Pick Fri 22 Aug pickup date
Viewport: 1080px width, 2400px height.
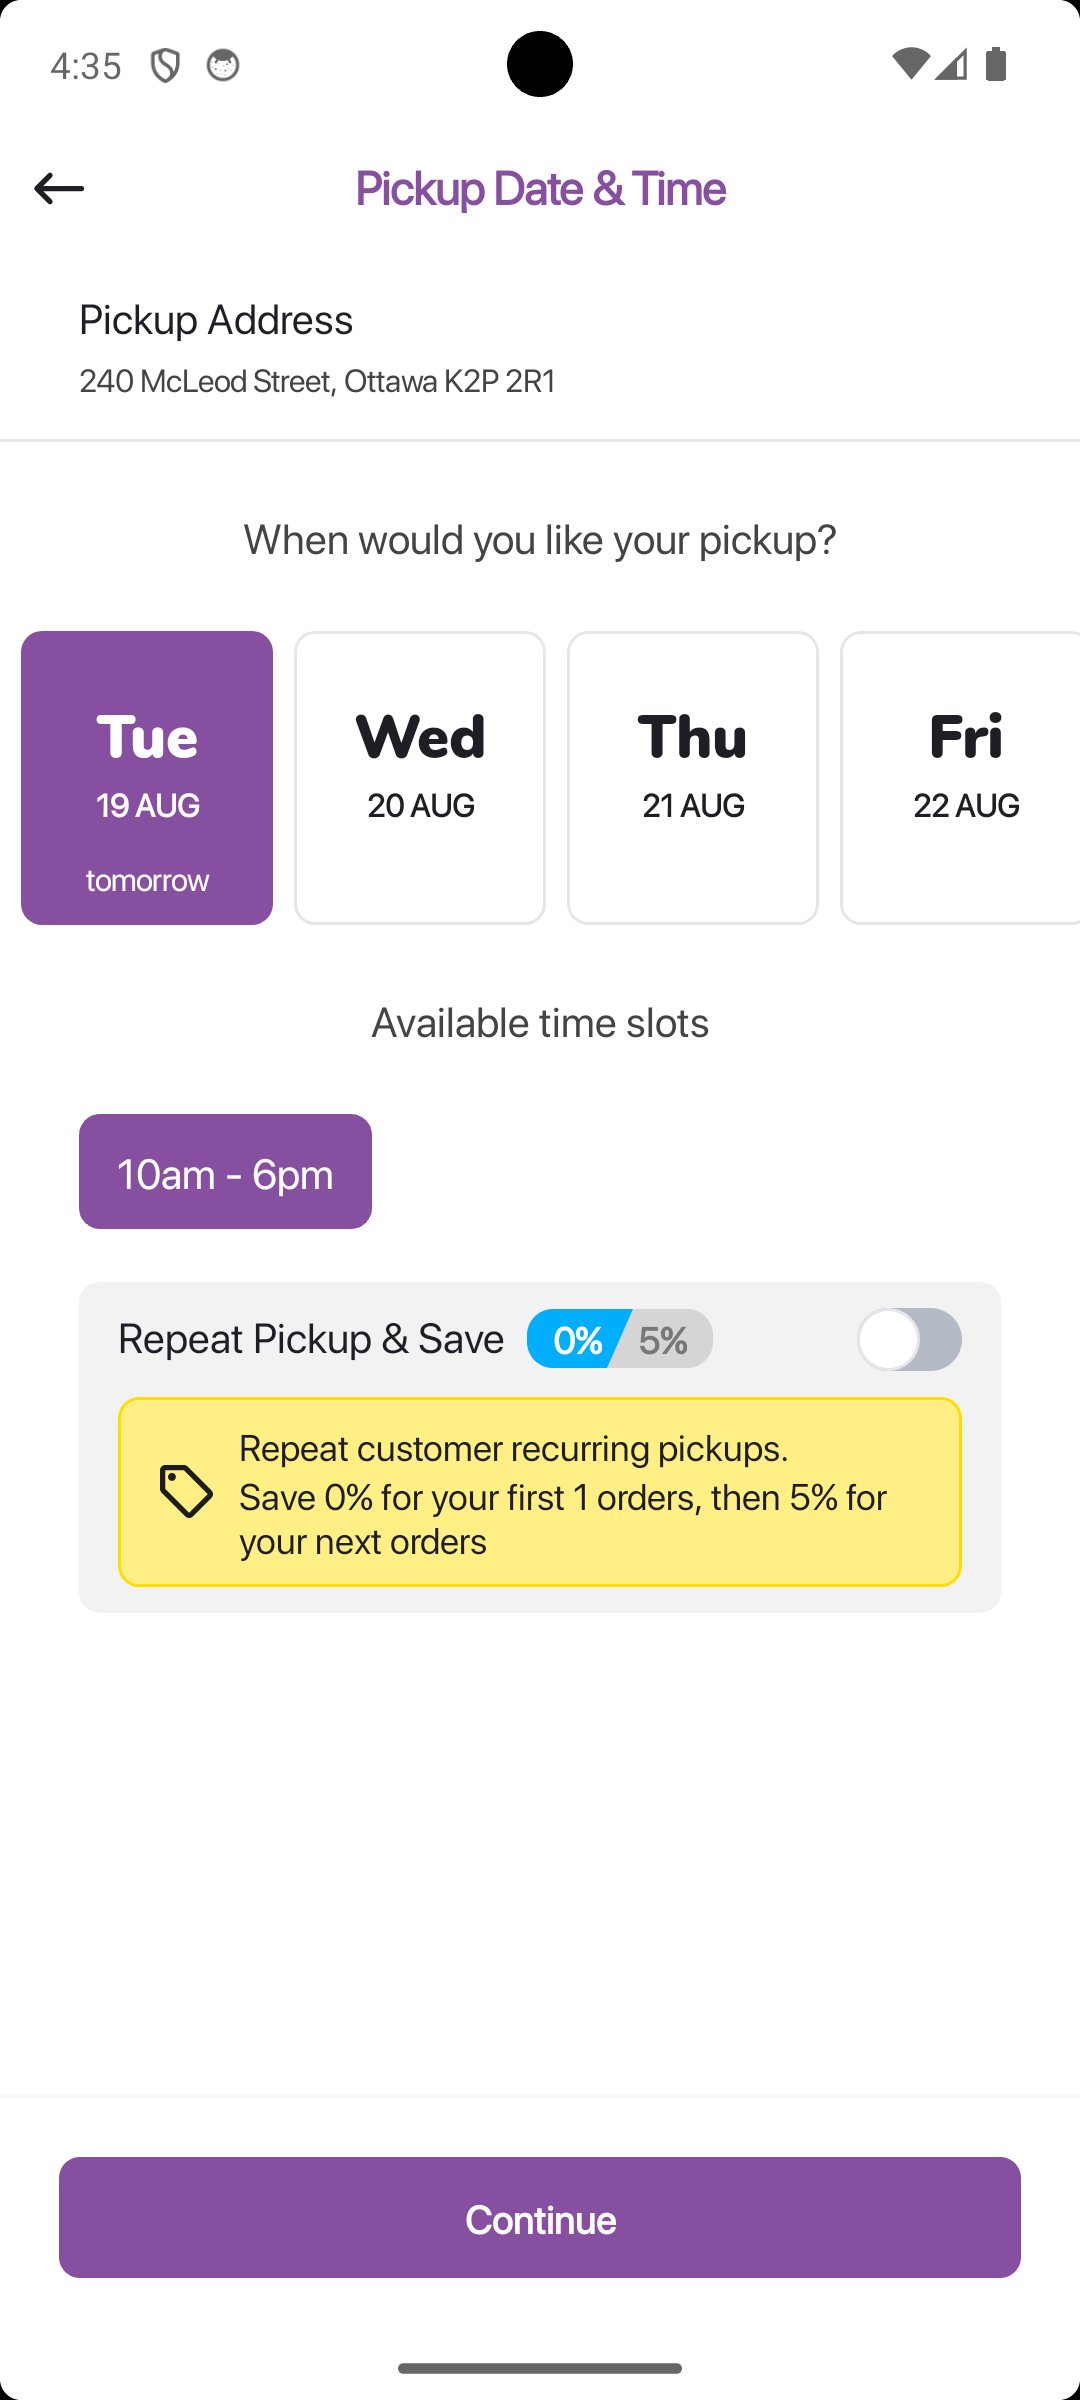pyautogui.click(x=962, y=777)
